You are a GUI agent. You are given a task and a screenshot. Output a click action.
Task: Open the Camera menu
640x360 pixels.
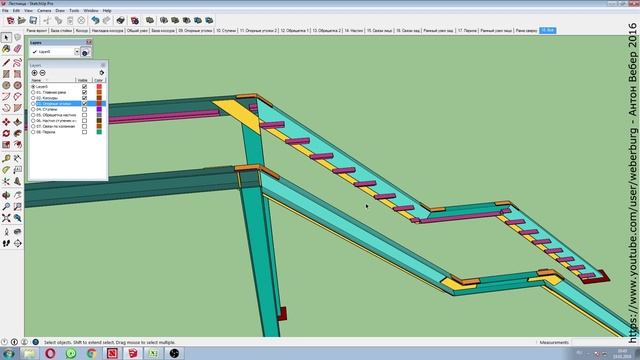[x=44, y=11]
